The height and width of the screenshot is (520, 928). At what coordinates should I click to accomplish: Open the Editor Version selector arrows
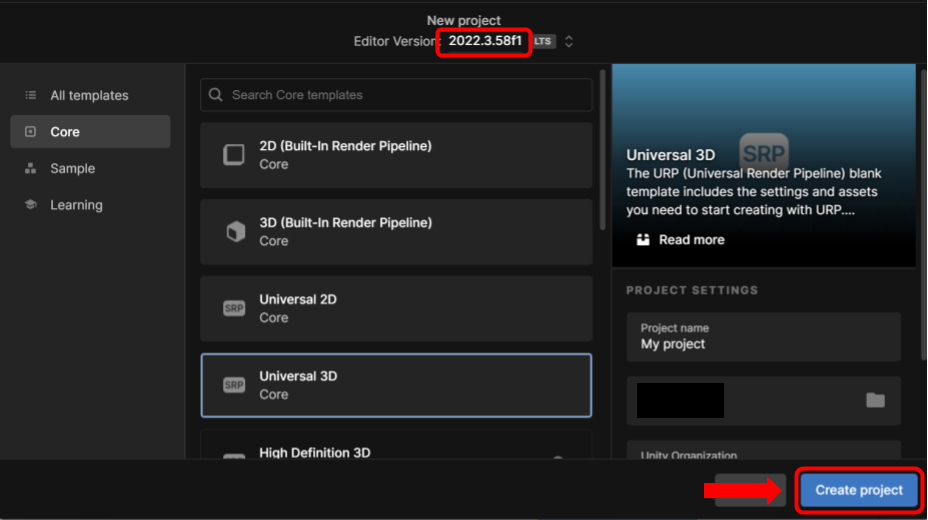pos(569,41)
